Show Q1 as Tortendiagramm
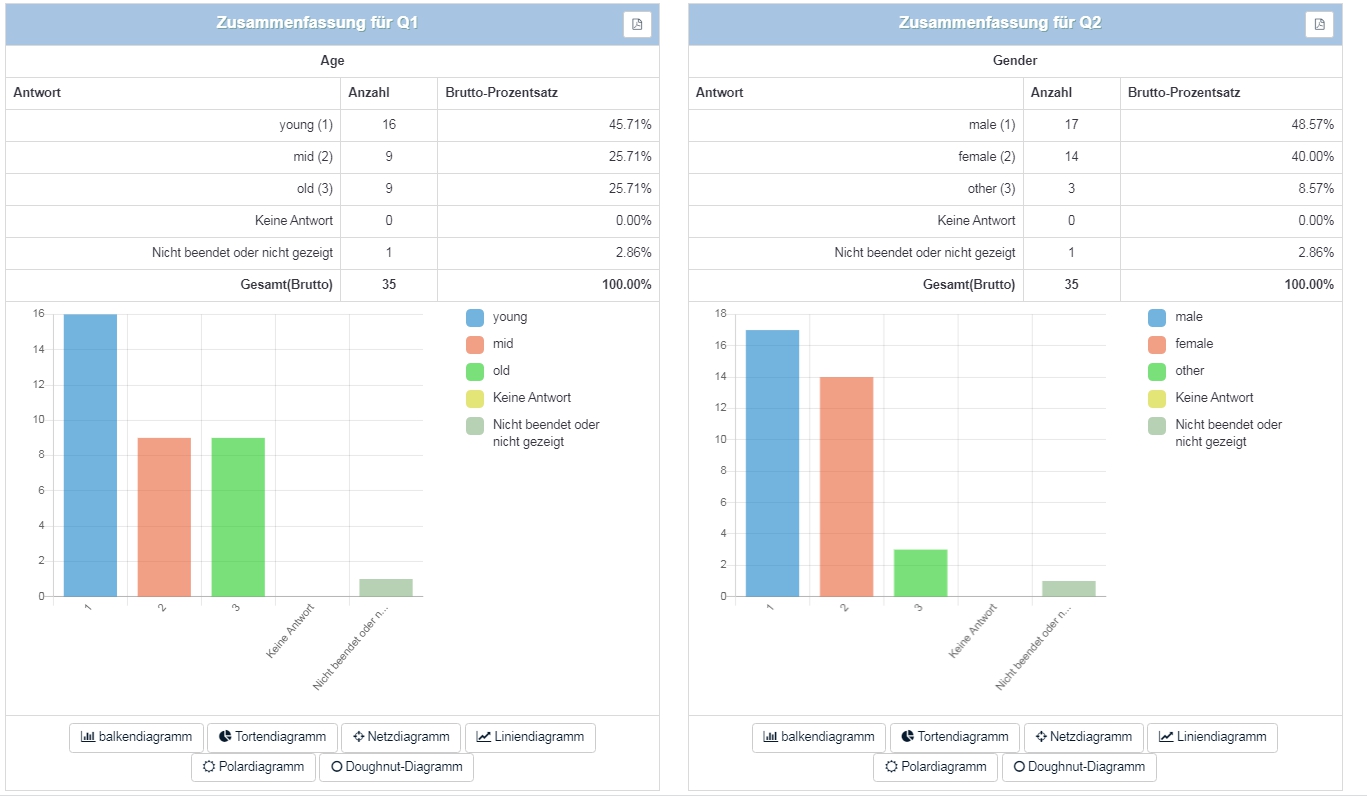 click(272, 737)
